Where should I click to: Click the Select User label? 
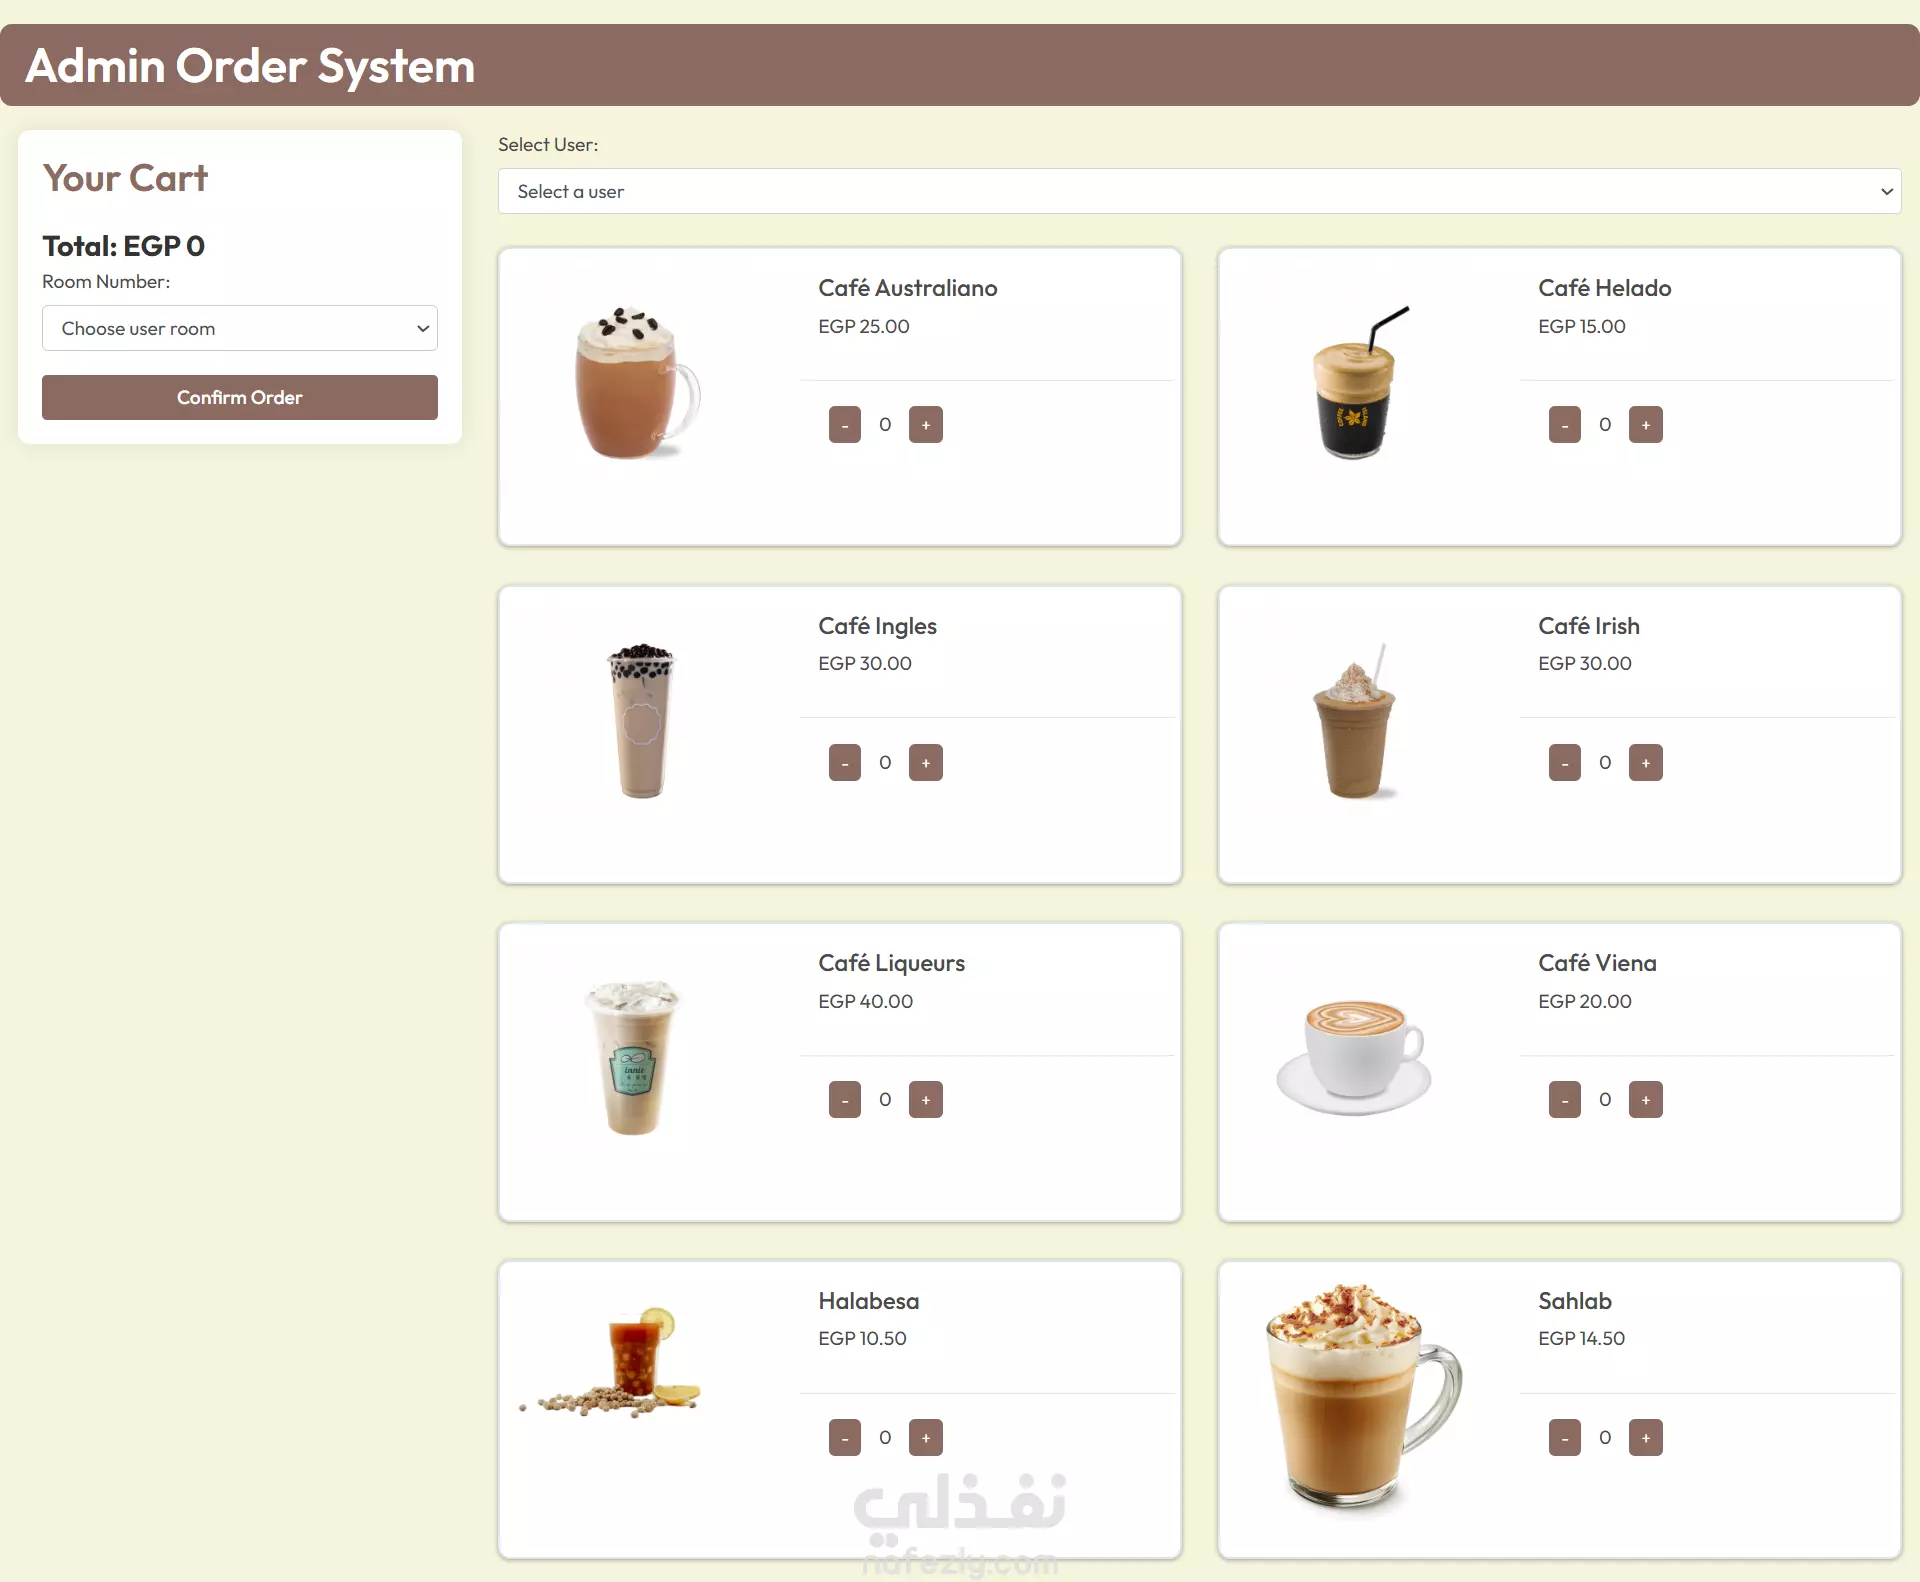click(548, 144)
